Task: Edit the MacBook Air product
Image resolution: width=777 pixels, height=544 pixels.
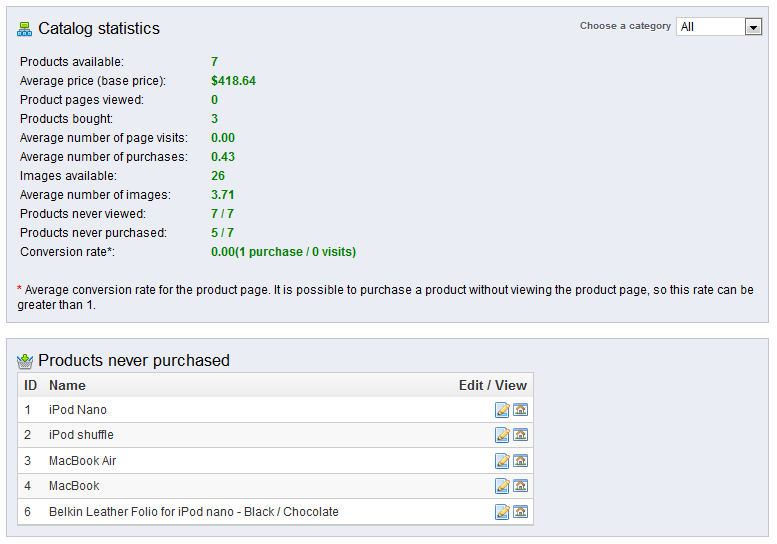Action: click(x=502, y=461)
